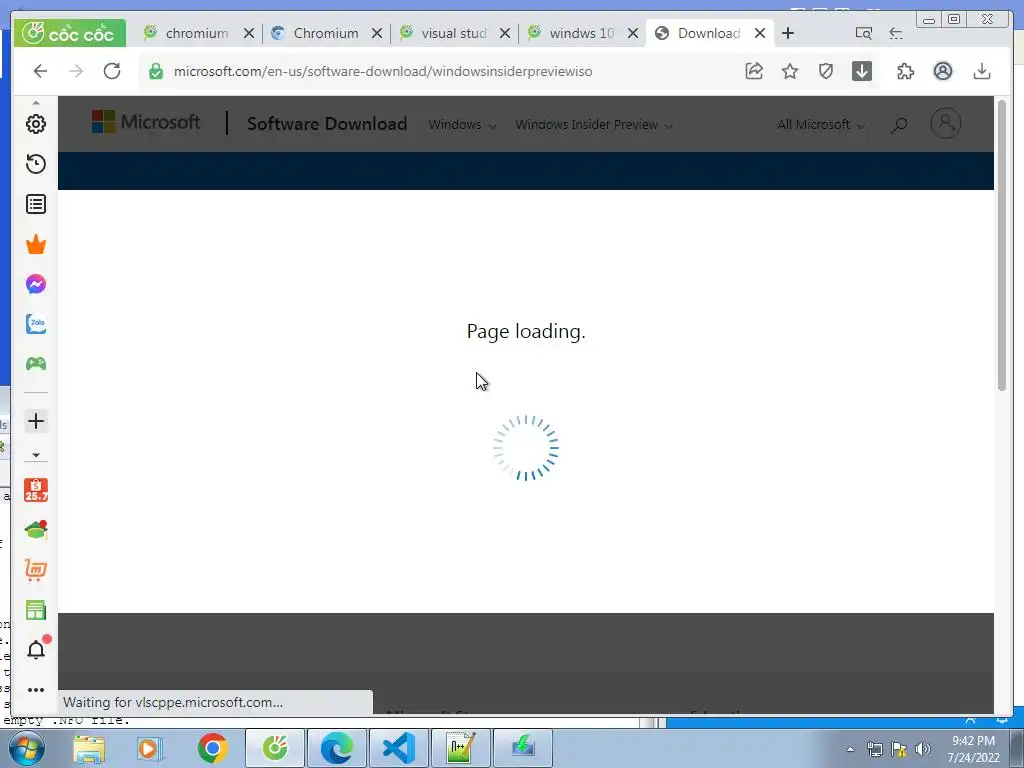This screenshot has width=1024, height=768.
Task: Open the Software Download link
Action: [x=327, y=123]
